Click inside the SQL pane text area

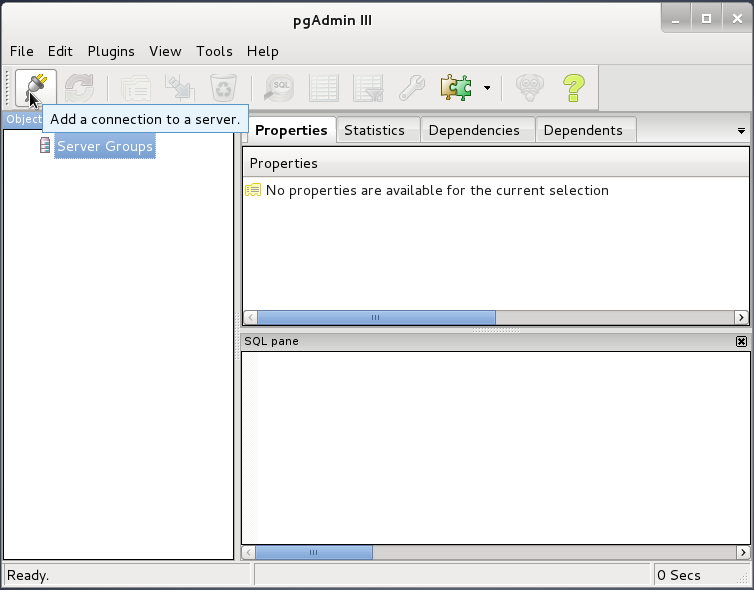point(496,448)
